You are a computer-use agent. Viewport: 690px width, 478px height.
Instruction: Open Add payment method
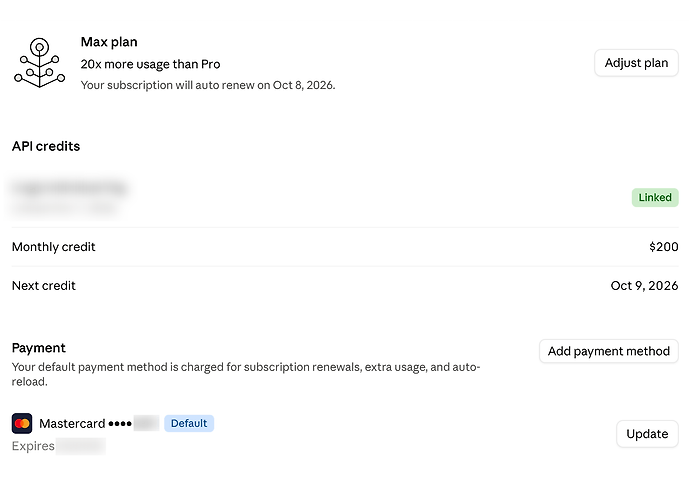click(x=609, y=351)
